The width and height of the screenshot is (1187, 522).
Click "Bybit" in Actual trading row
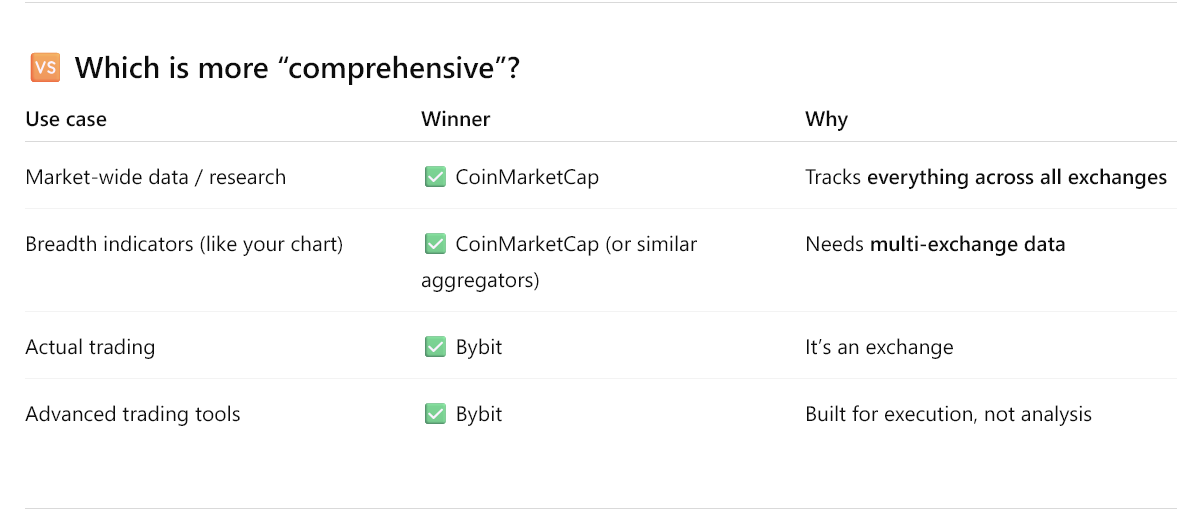[479, 348]
